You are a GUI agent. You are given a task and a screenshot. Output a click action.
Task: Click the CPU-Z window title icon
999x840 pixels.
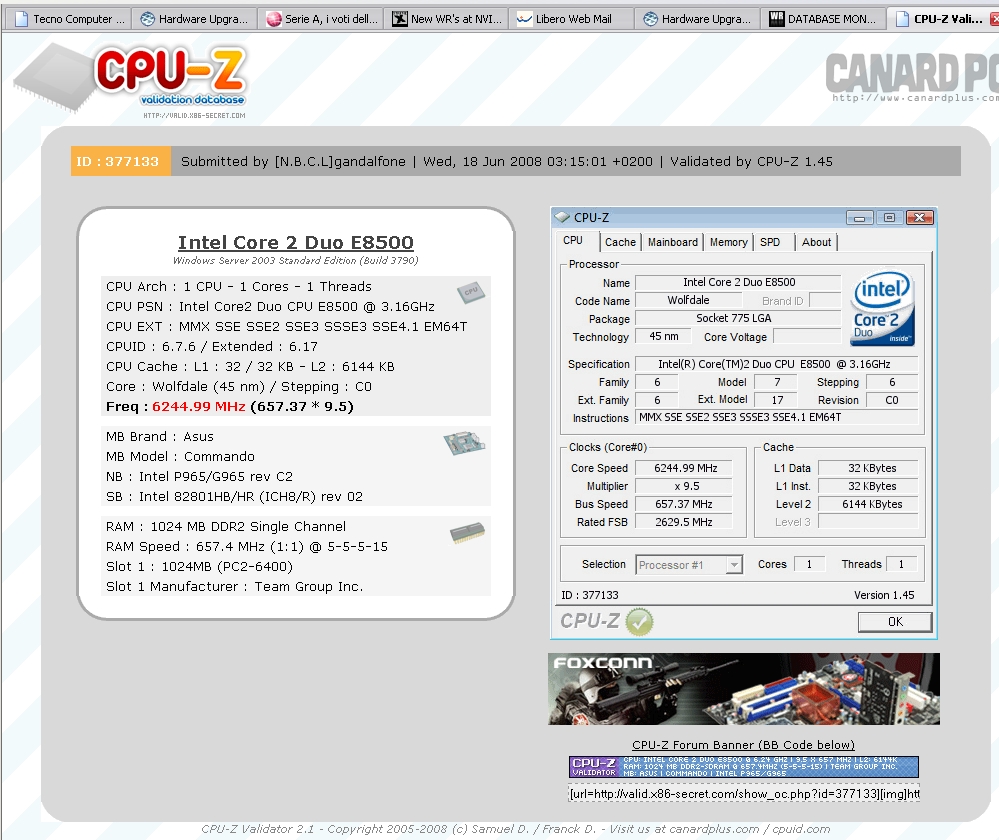[x=562, y=217]
